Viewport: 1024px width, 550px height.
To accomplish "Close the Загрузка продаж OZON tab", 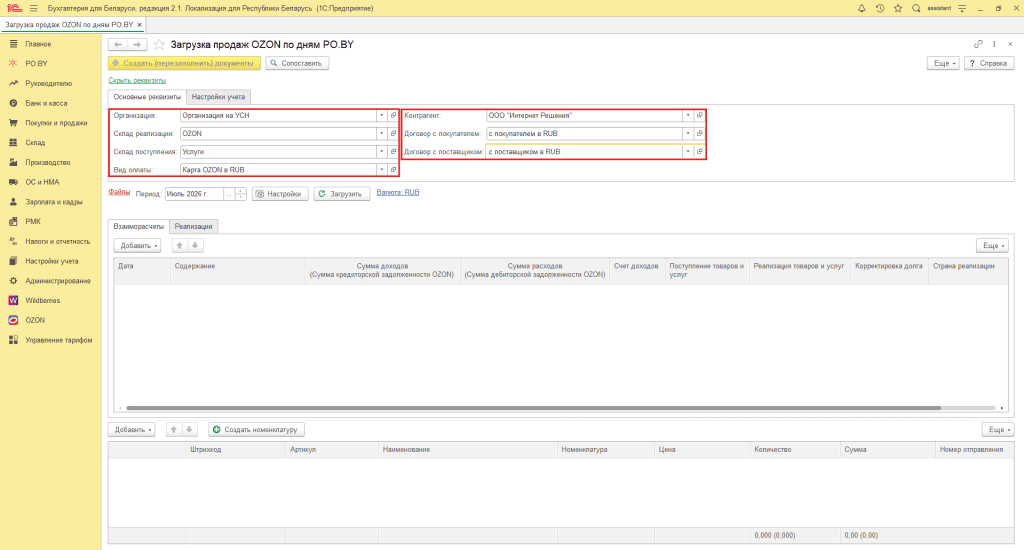I will (x=139, y=25).
